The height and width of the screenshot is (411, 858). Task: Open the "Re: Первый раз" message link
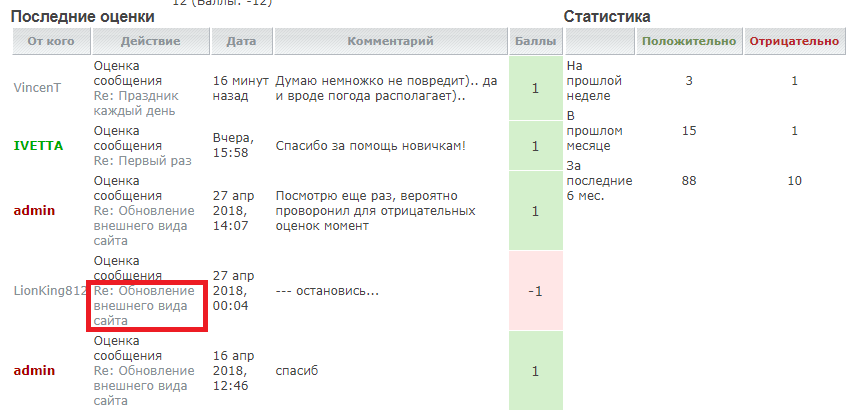[x=142, y=160]
